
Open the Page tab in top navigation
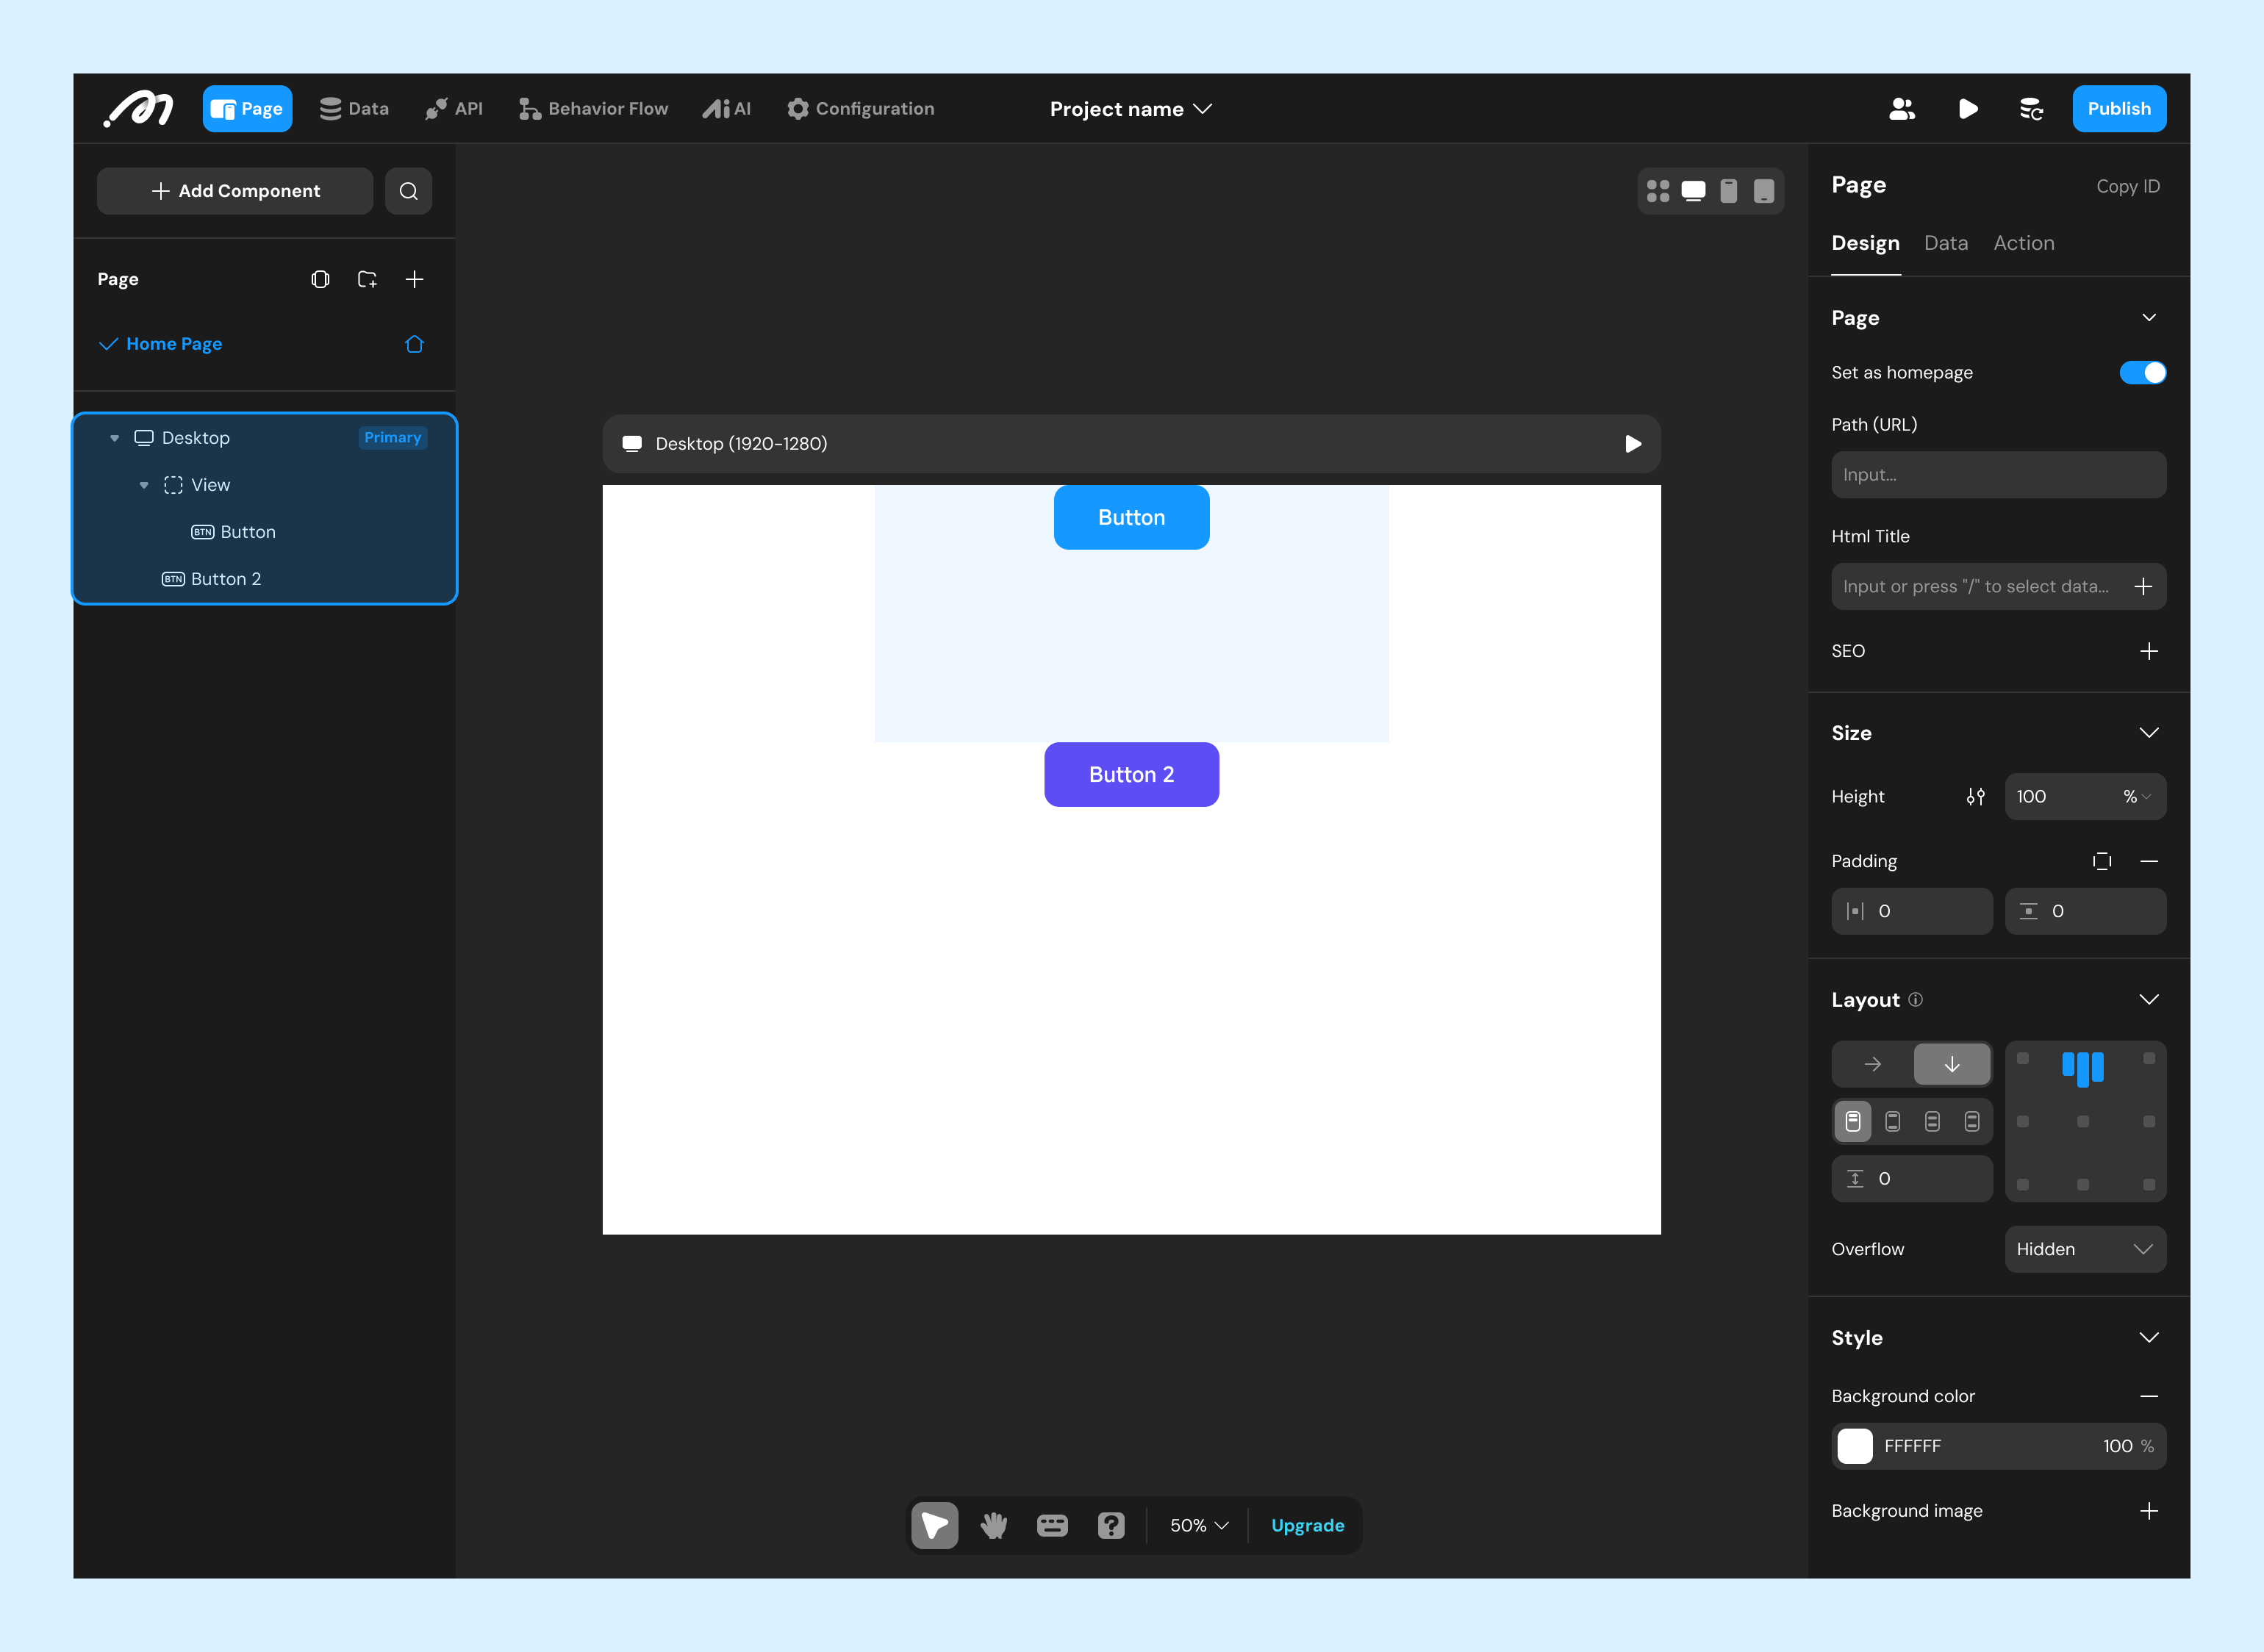(x=247, y=109)
